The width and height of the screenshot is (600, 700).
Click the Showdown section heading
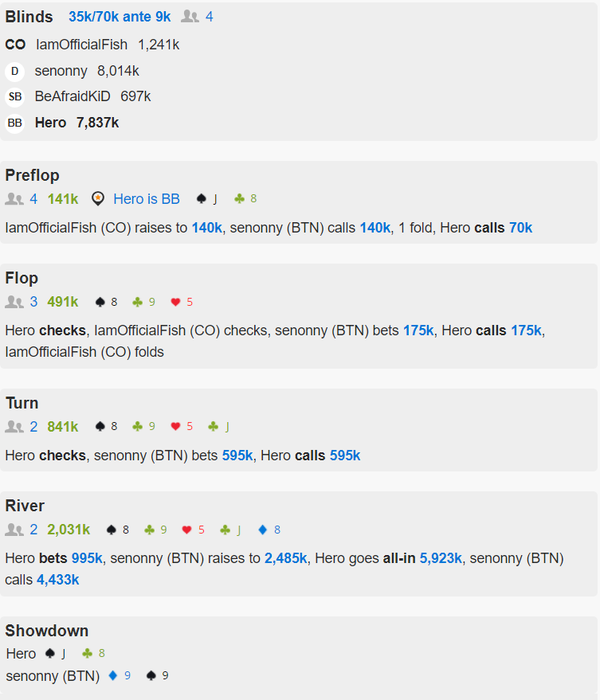tap(47, 631)
